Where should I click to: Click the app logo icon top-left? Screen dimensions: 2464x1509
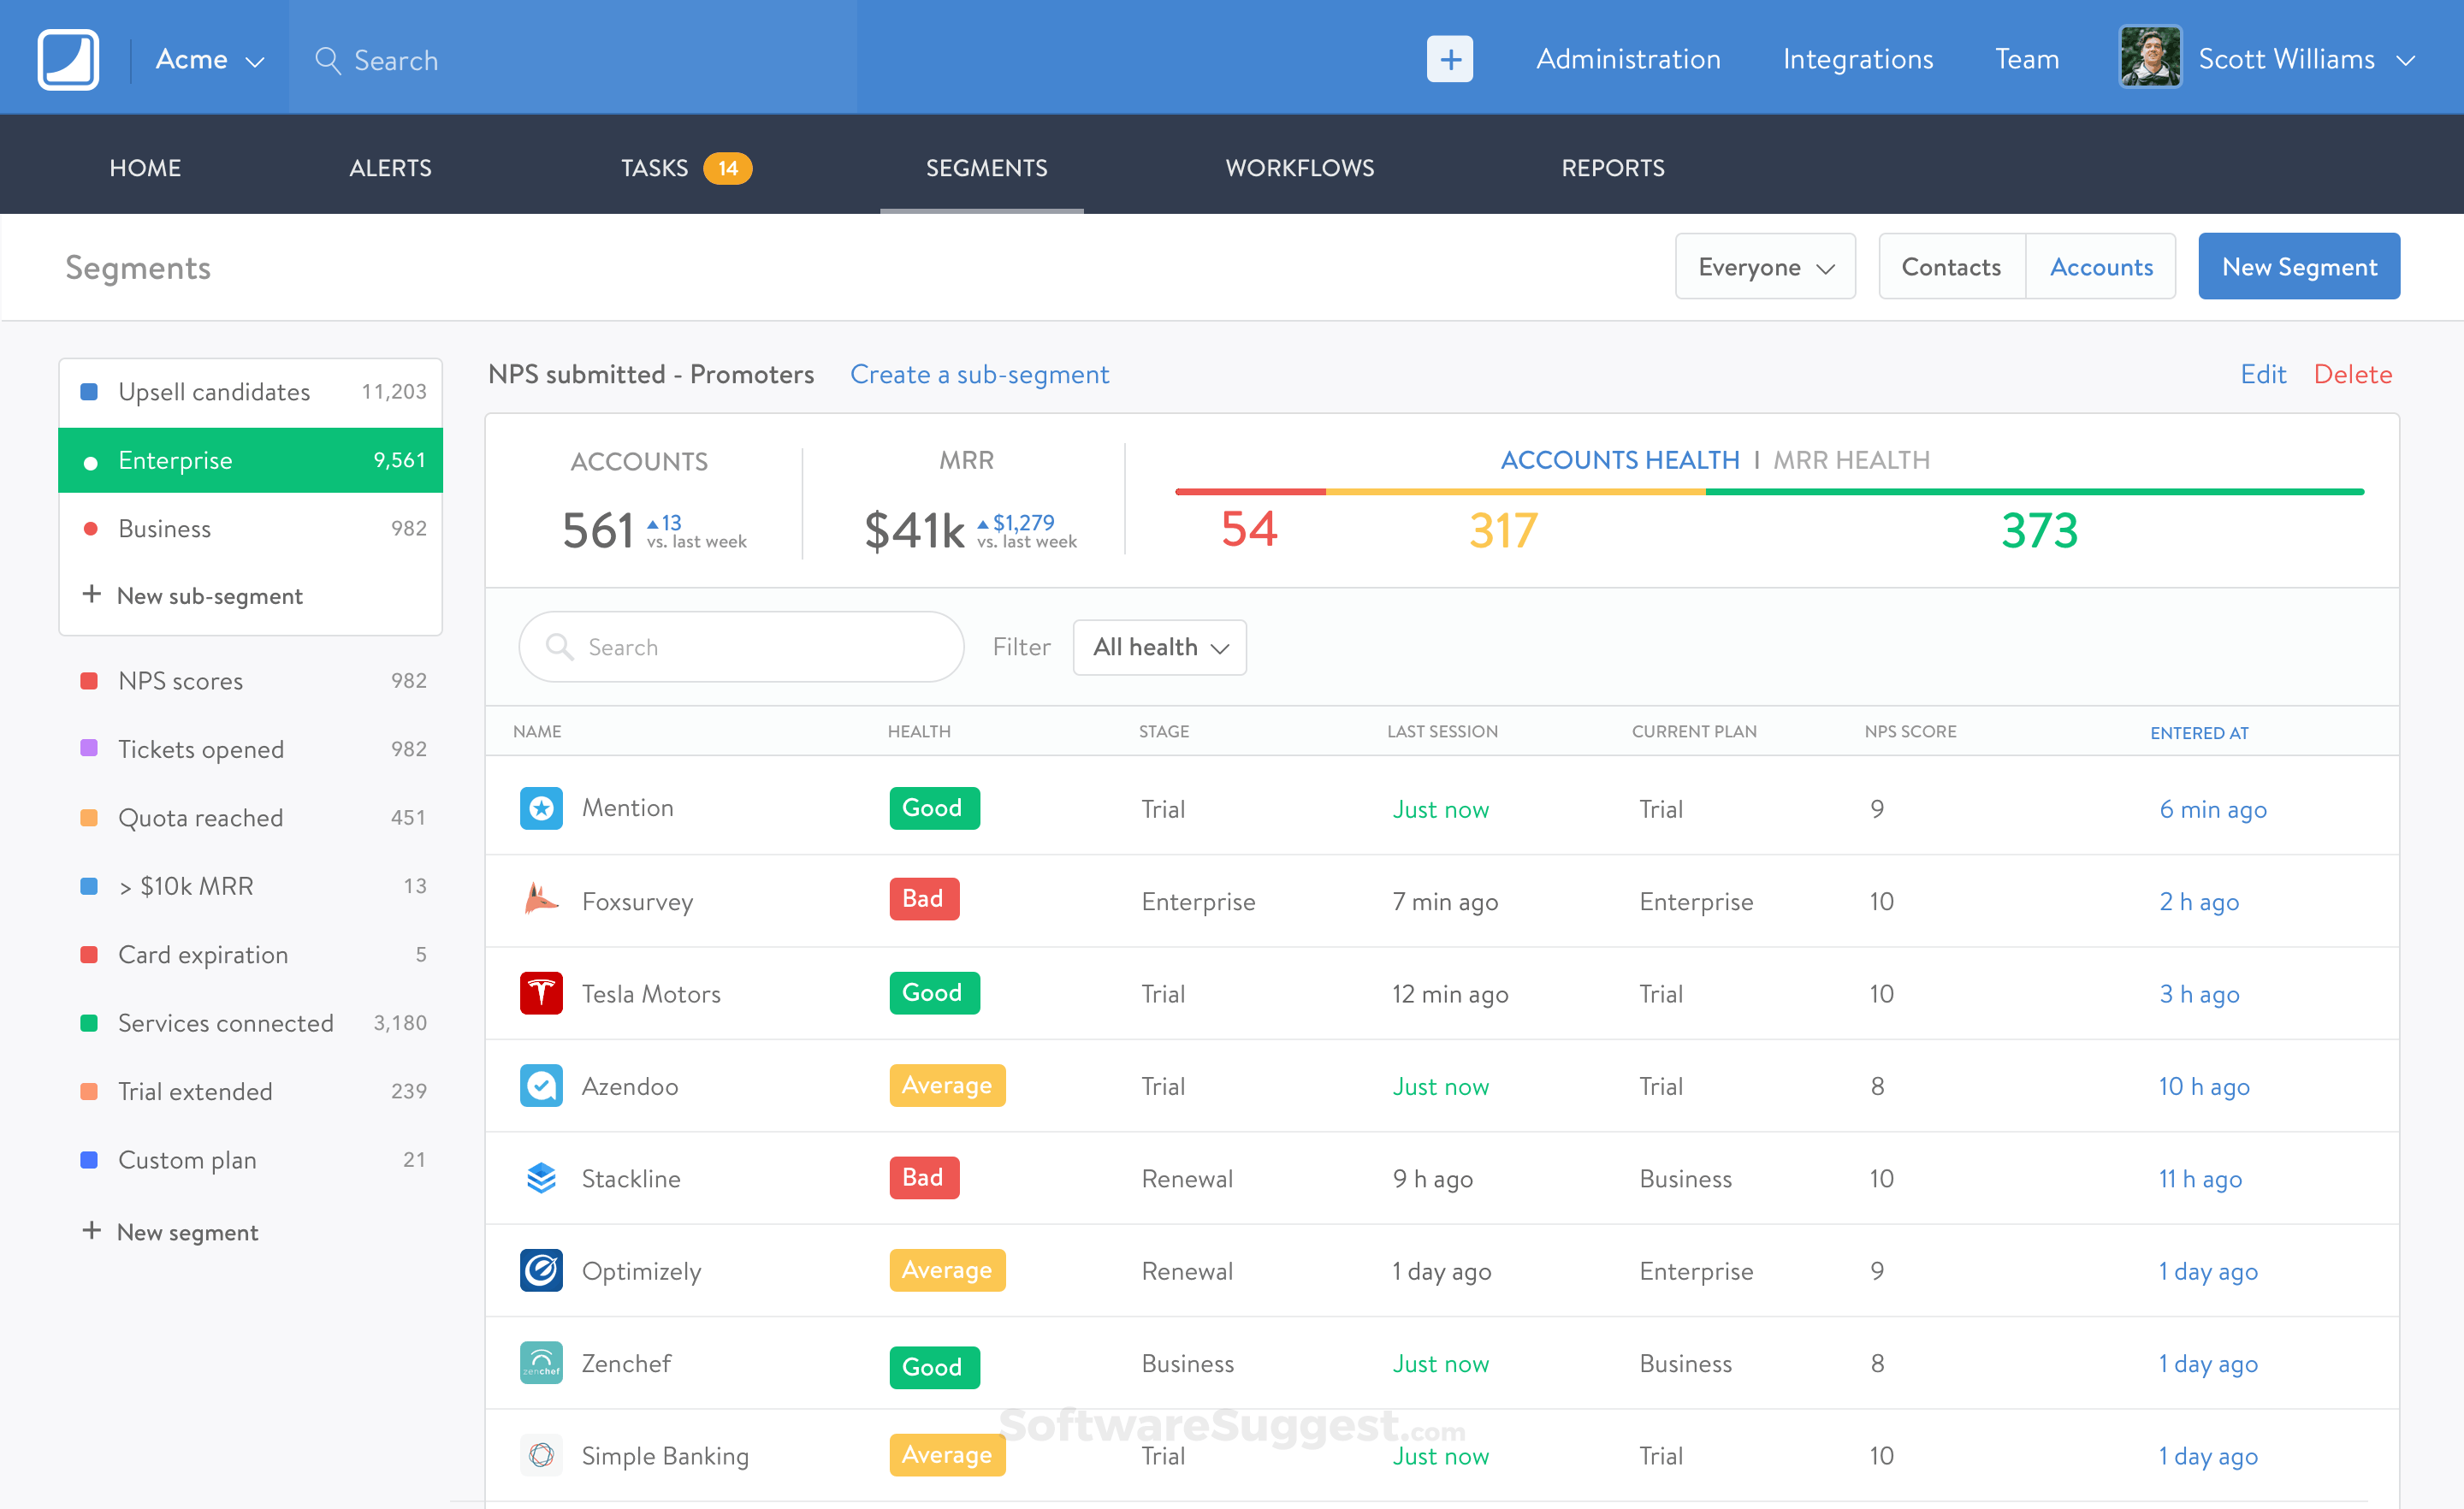tap(68, 59)
